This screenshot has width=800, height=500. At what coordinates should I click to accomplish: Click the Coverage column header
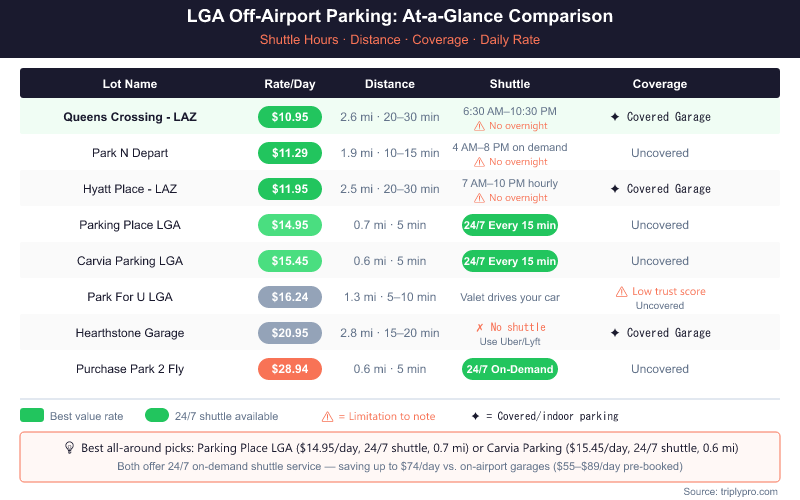pos(660,84)
